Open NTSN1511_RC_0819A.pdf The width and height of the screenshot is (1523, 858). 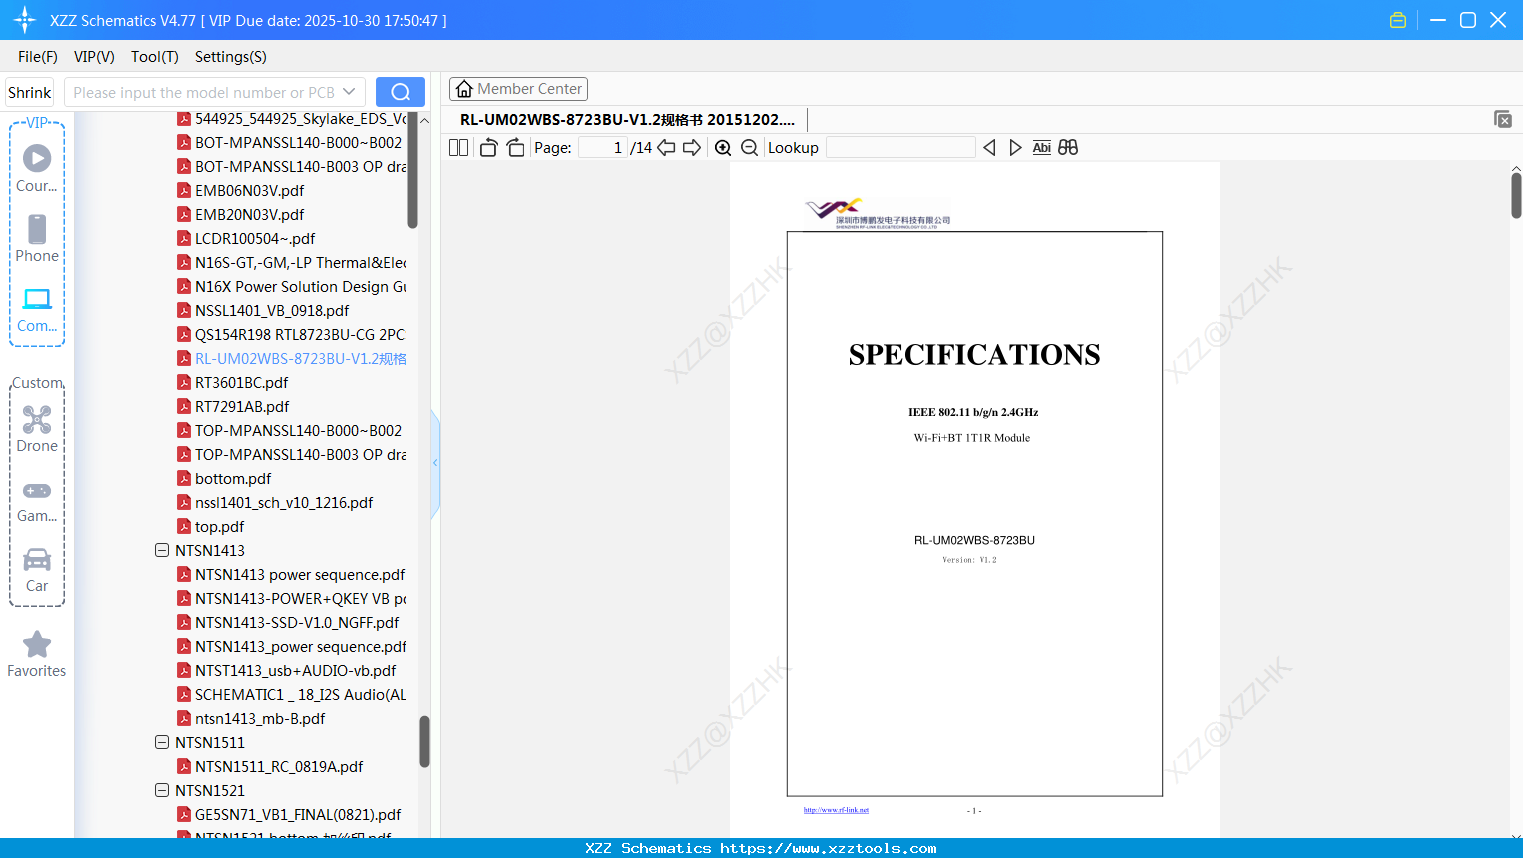(279, 766)
